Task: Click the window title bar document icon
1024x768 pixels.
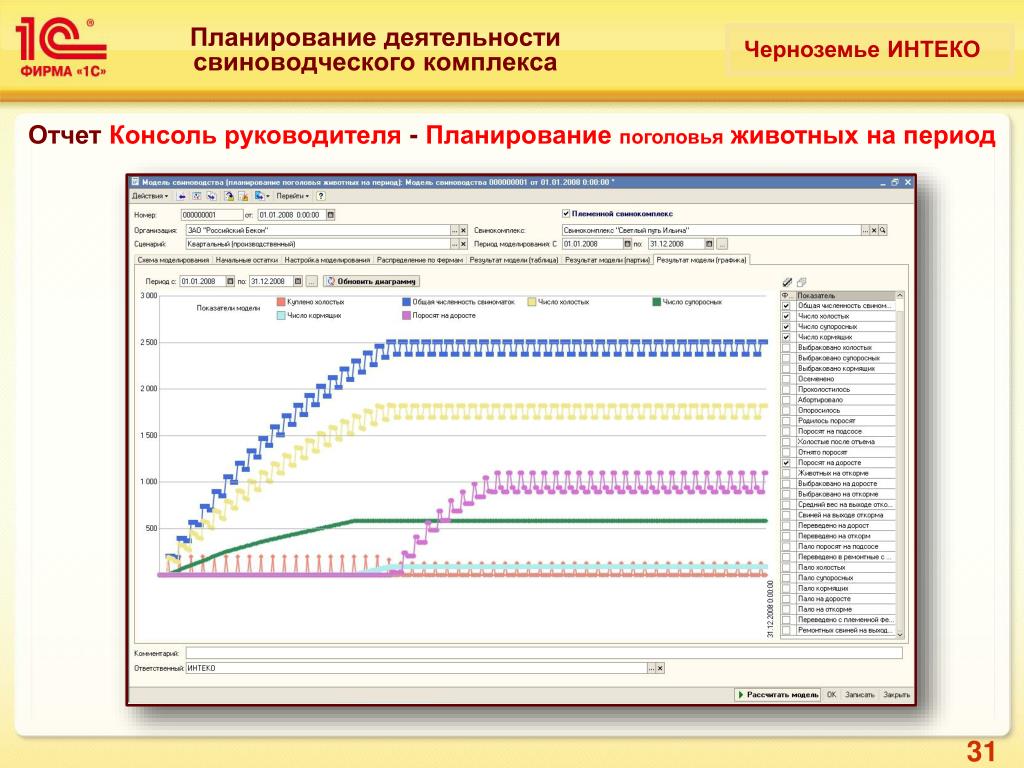Action: pos(135,182)
